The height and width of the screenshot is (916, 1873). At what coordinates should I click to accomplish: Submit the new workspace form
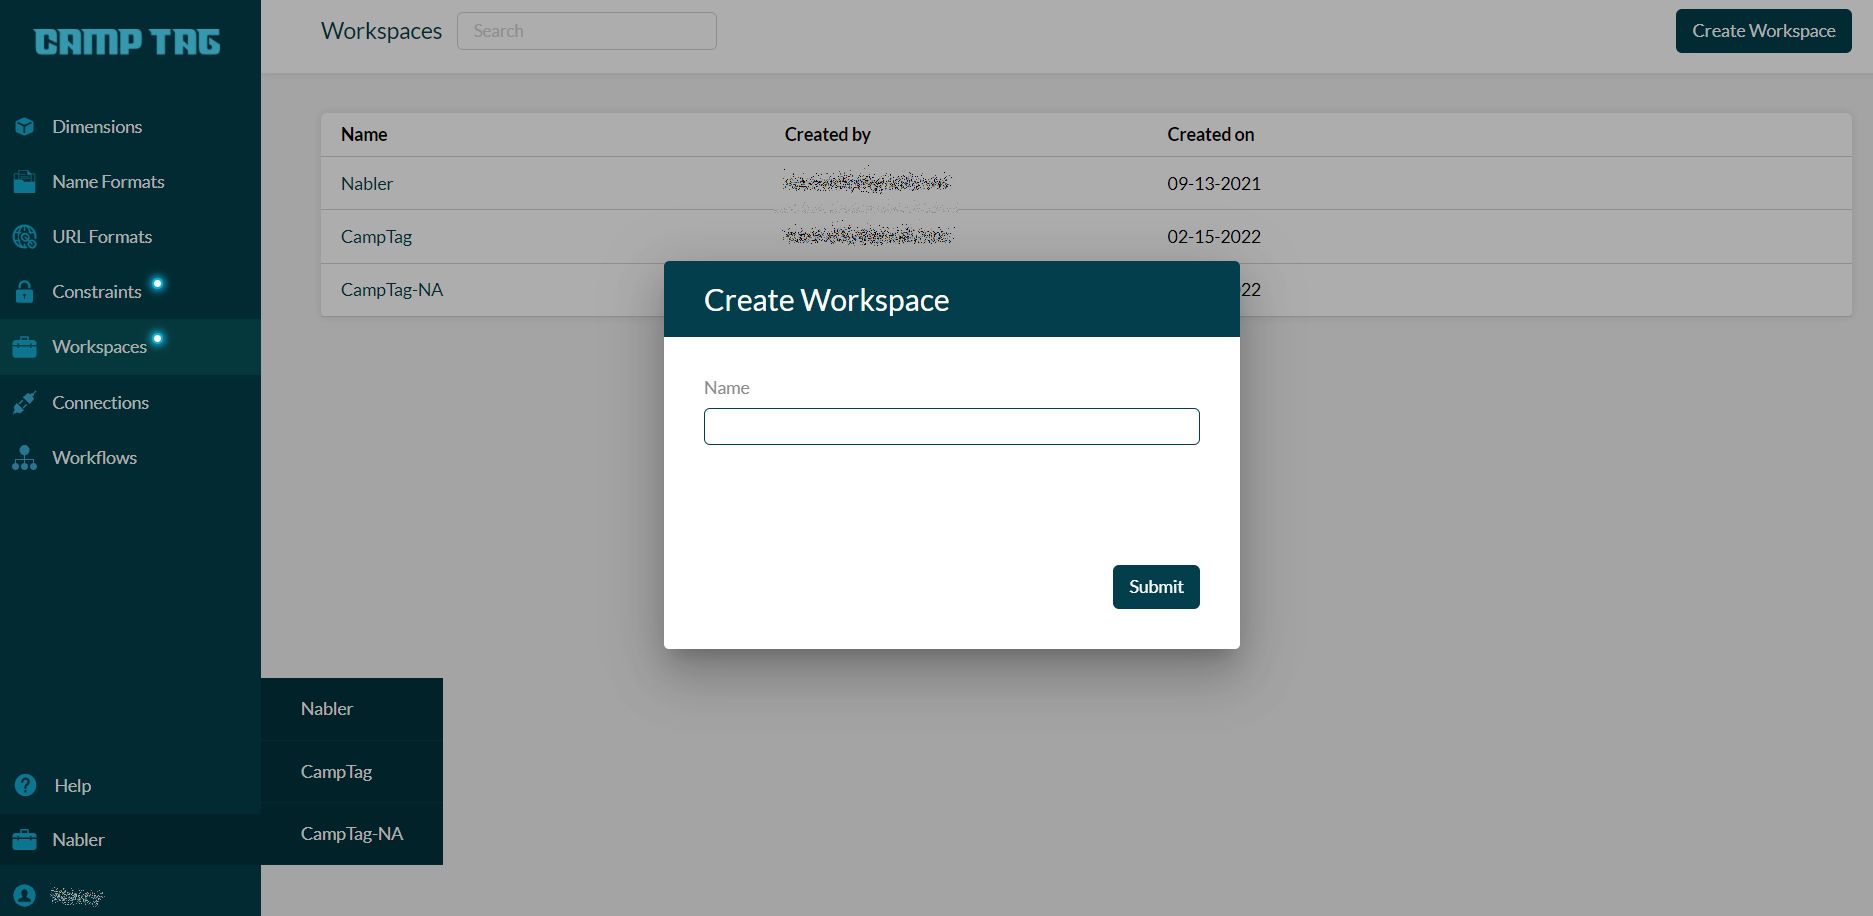pos(1155,586)
